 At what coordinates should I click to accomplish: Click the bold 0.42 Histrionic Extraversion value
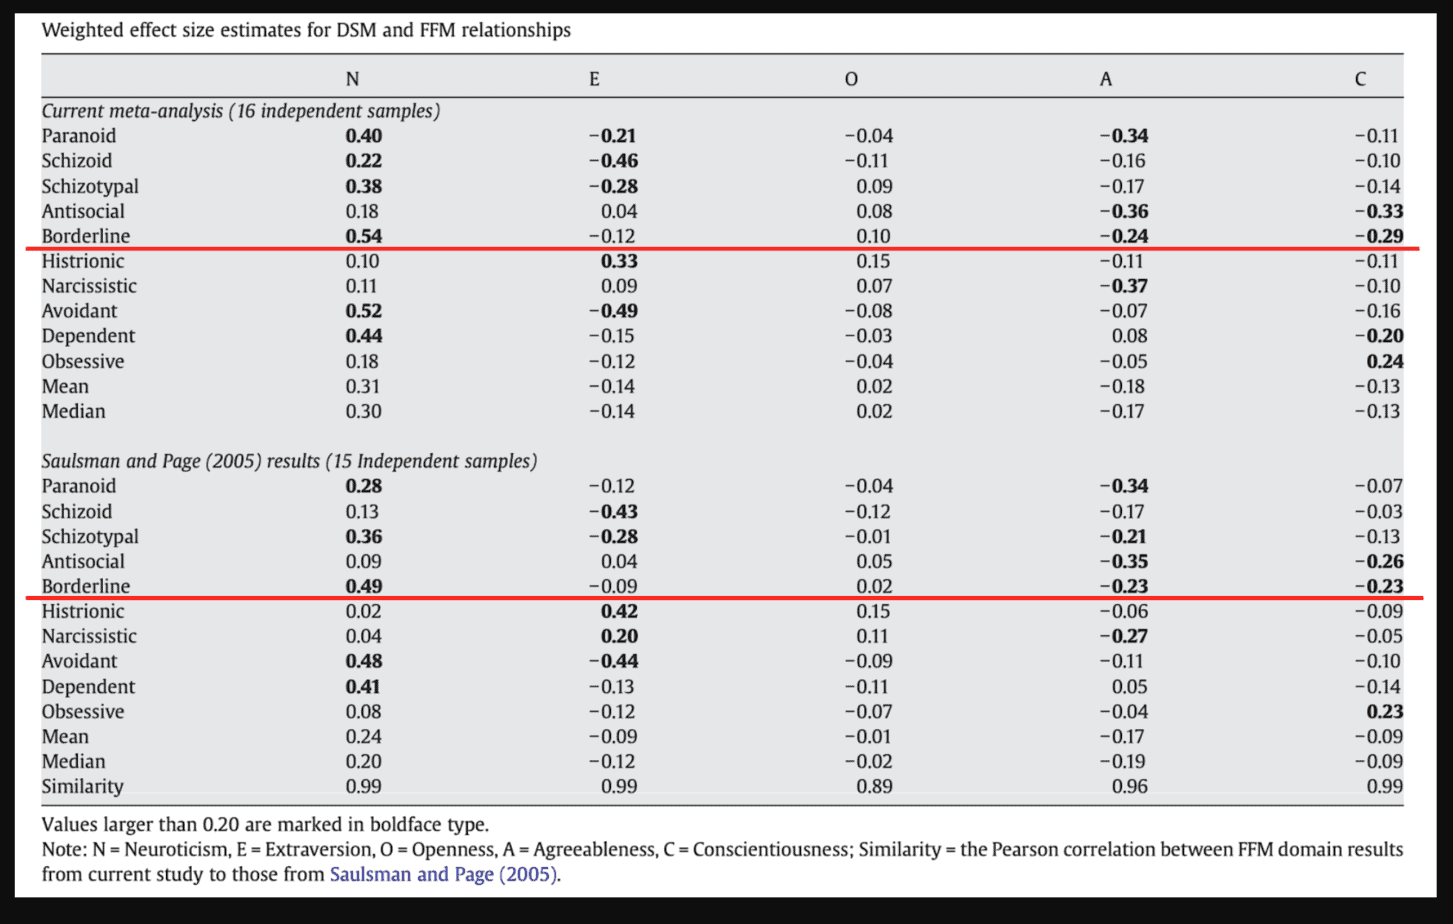(x=619, y=611)
